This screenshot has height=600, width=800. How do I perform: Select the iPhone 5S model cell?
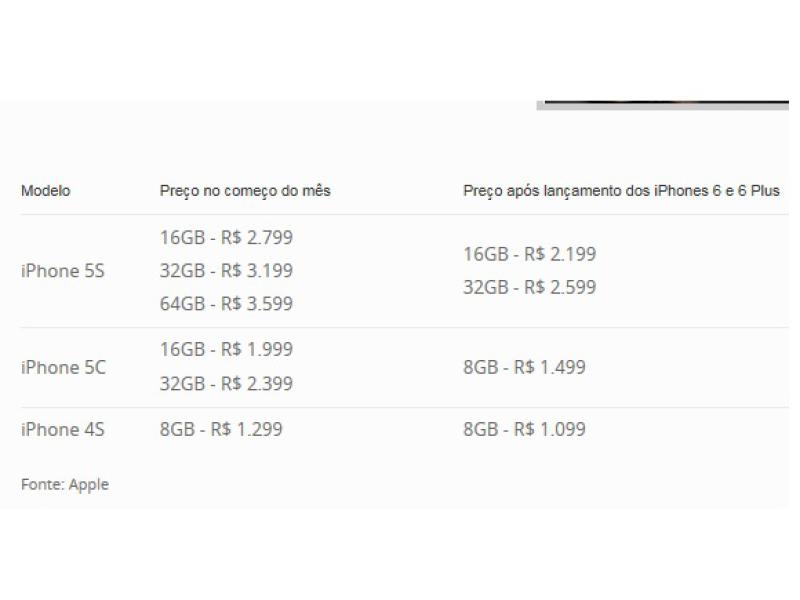click(63, 270)
